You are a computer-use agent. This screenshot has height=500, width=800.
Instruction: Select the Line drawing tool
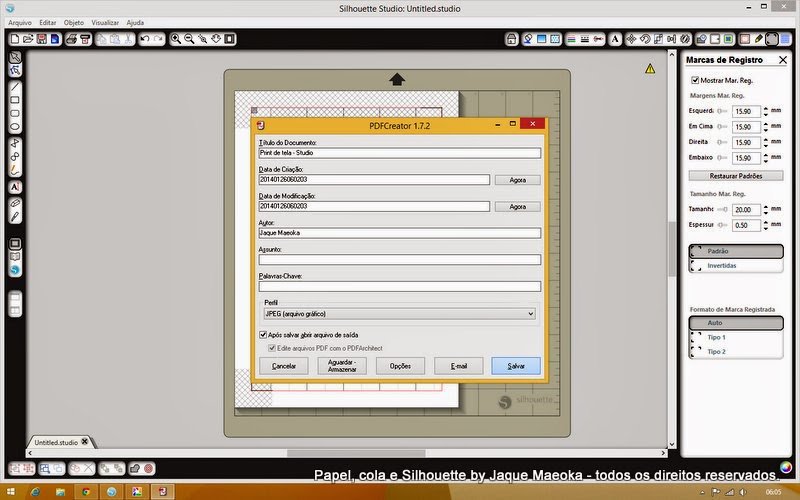coord(15,87)
